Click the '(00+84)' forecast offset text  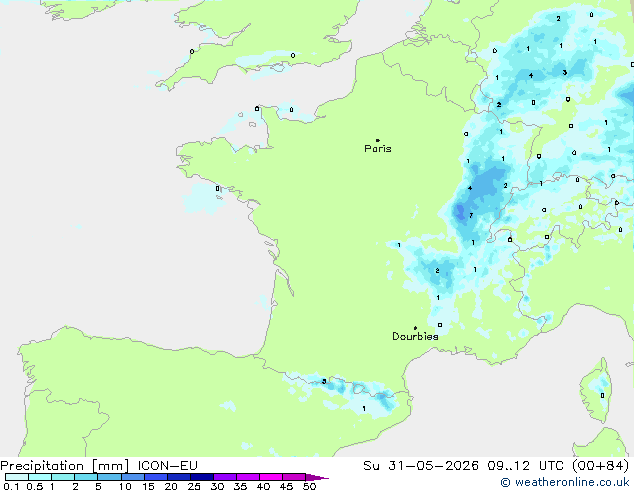click(601, 466)
